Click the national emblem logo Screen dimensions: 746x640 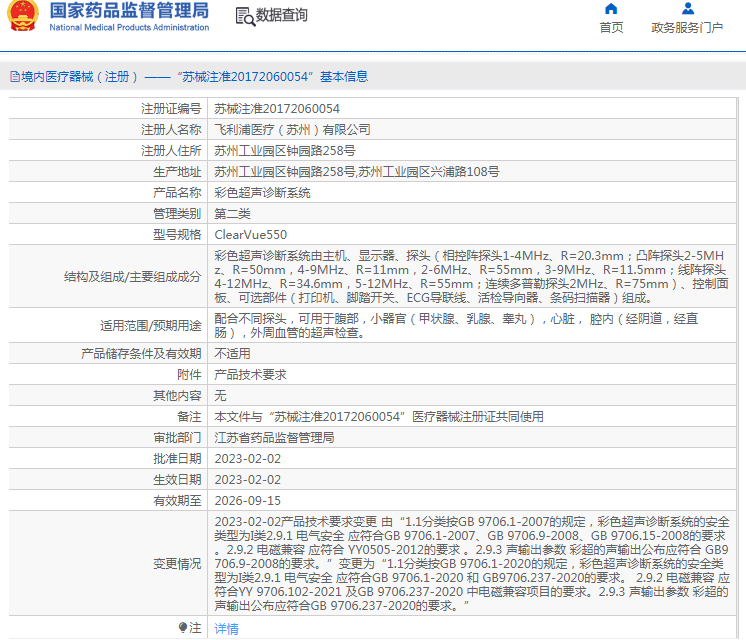22,16
